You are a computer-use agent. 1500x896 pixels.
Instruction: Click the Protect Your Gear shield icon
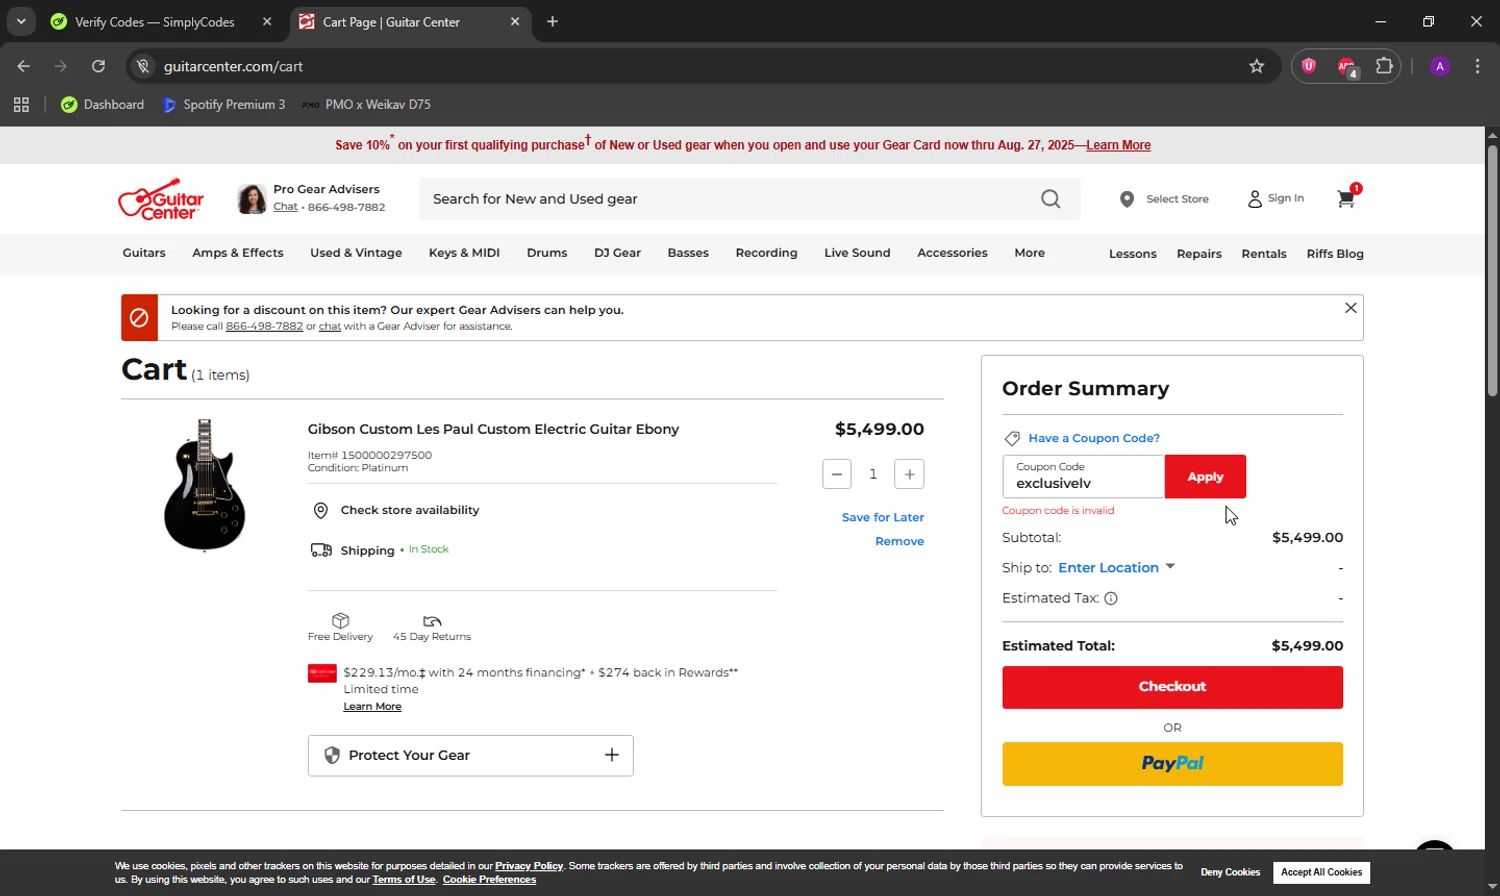[x=332, y=755]
